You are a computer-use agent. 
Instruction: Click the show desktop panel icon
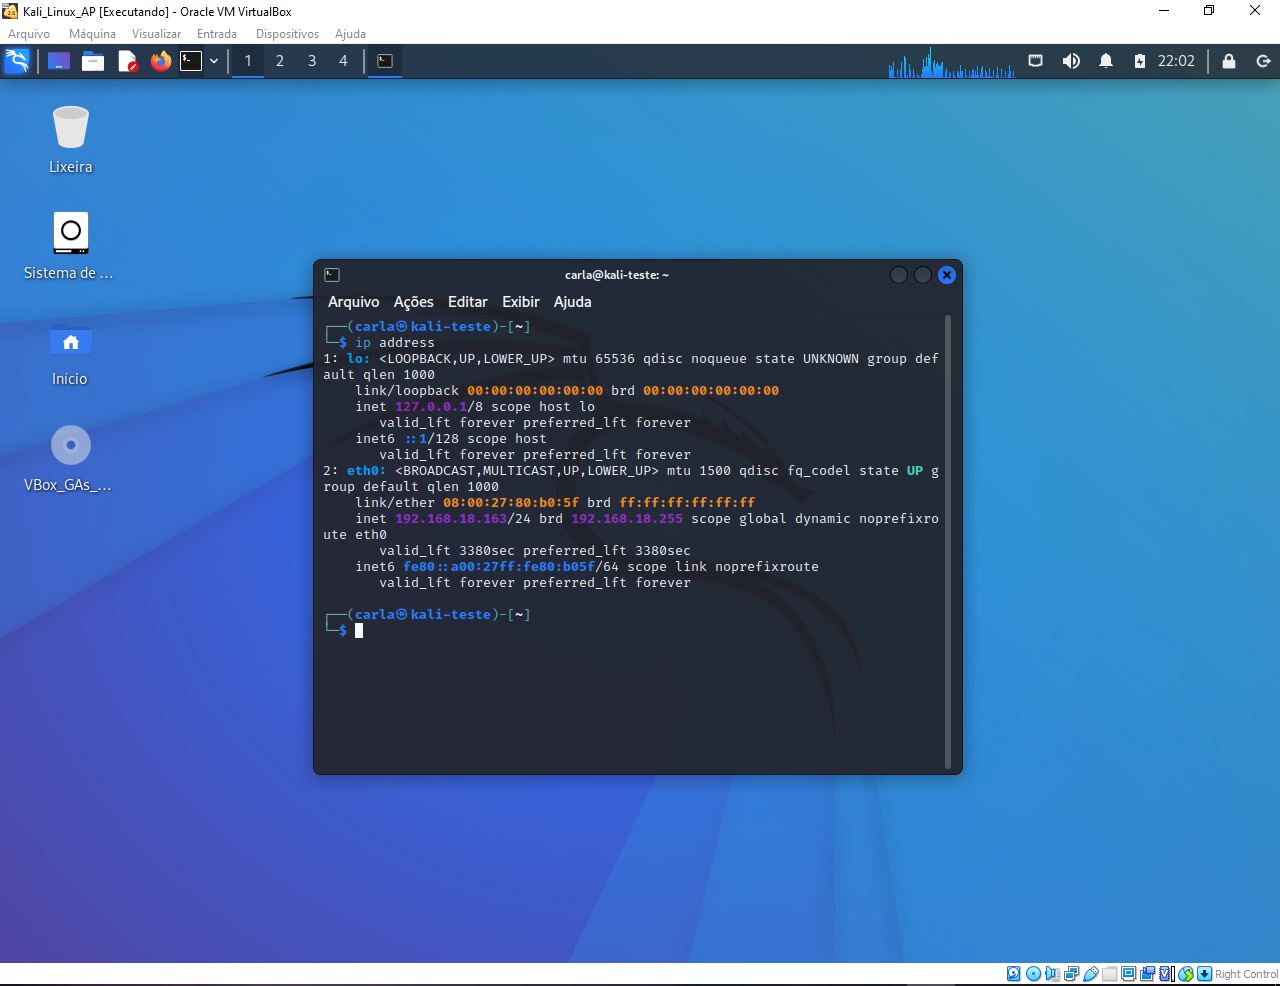tap(59, 61)
